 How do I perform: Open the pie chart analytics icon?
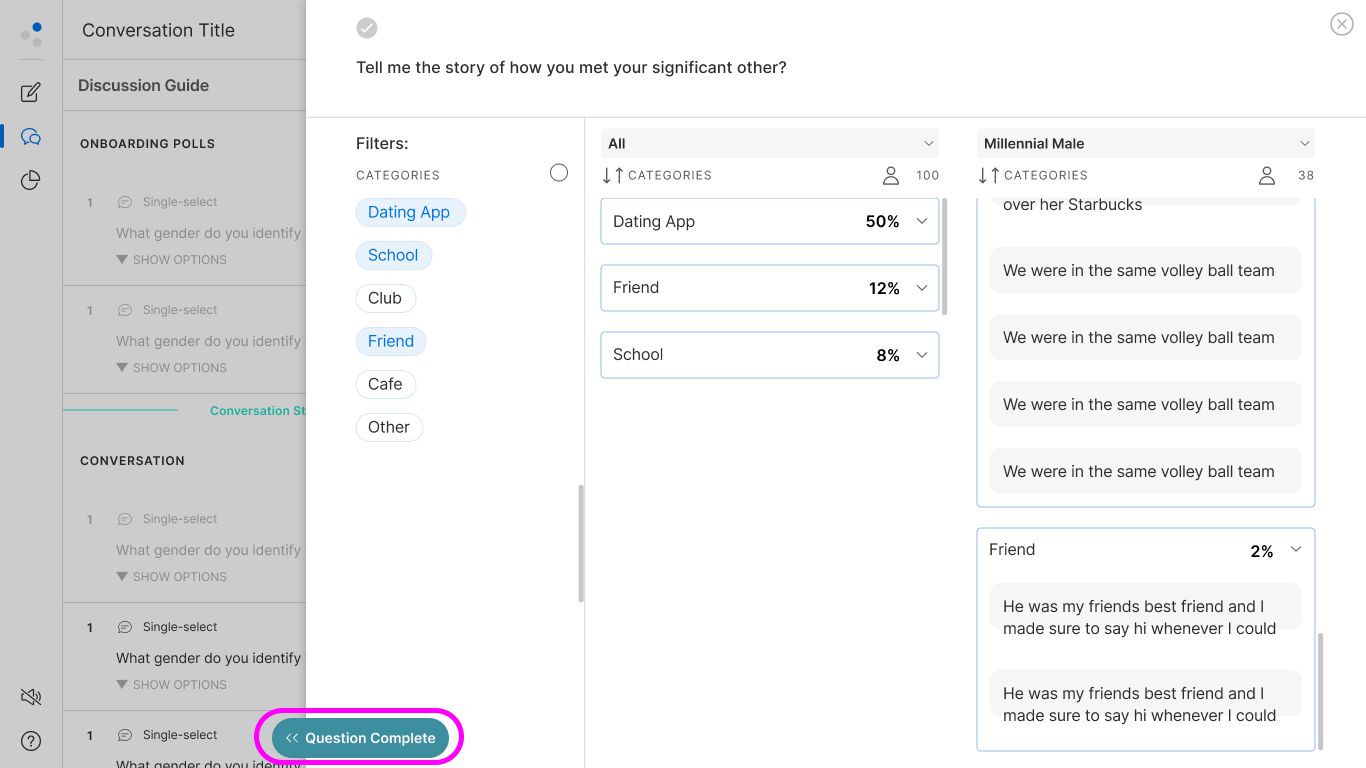[31, 180]
